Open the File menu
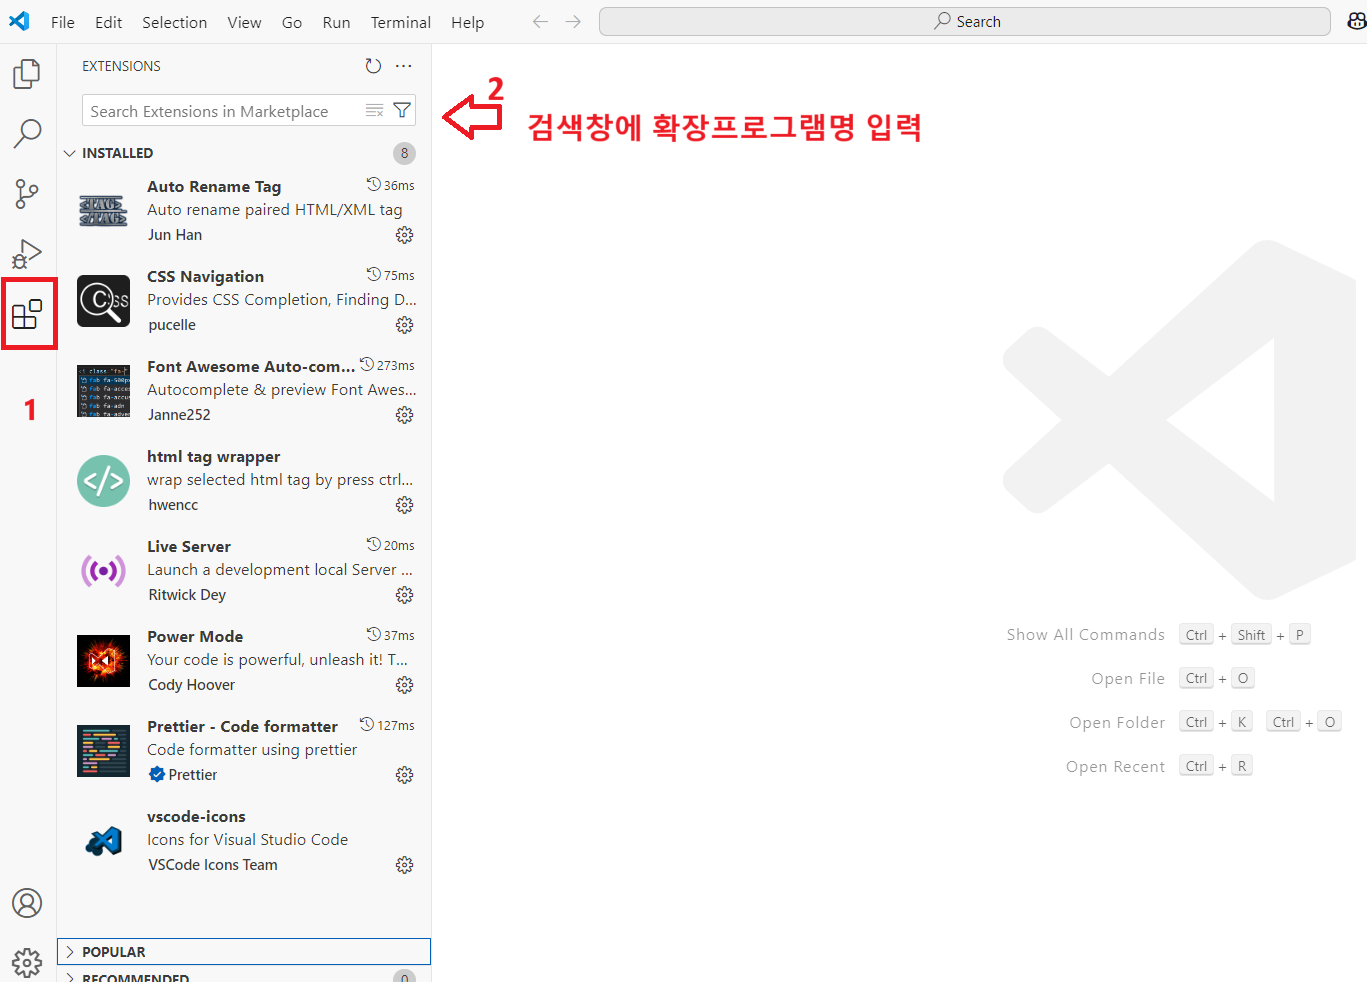 pos(63,22)
